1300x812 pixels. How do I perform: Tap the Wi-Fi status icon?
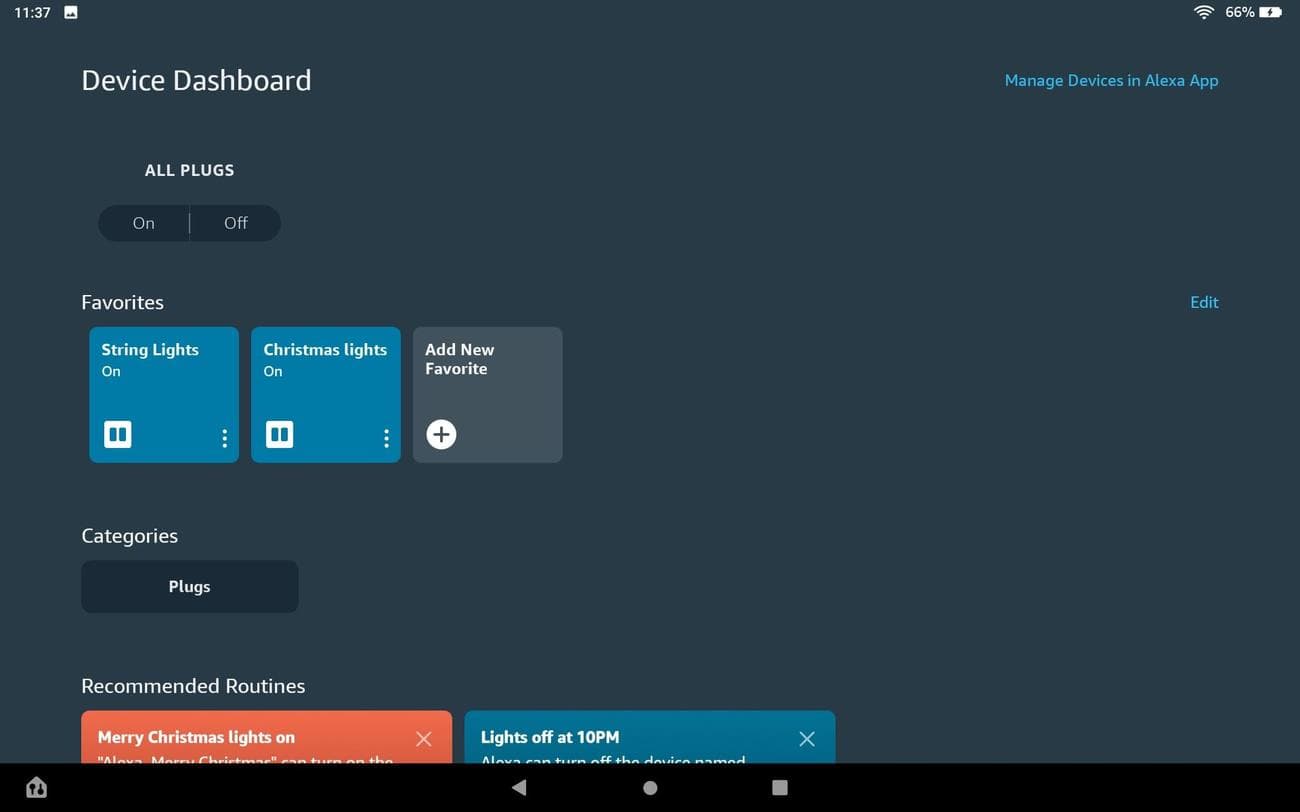(1203, 13)
